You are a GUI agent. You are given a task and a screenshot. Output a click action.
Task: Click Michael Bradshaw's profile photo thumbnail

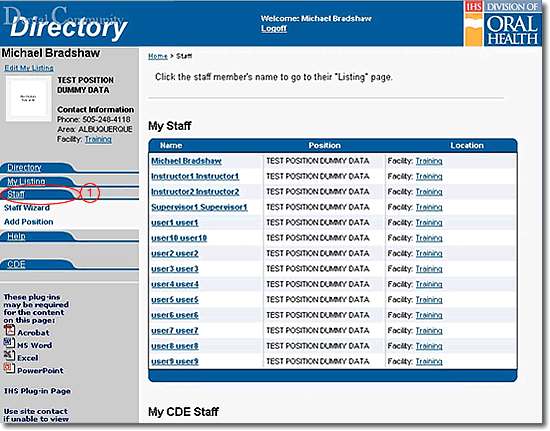tap(29, 99)
